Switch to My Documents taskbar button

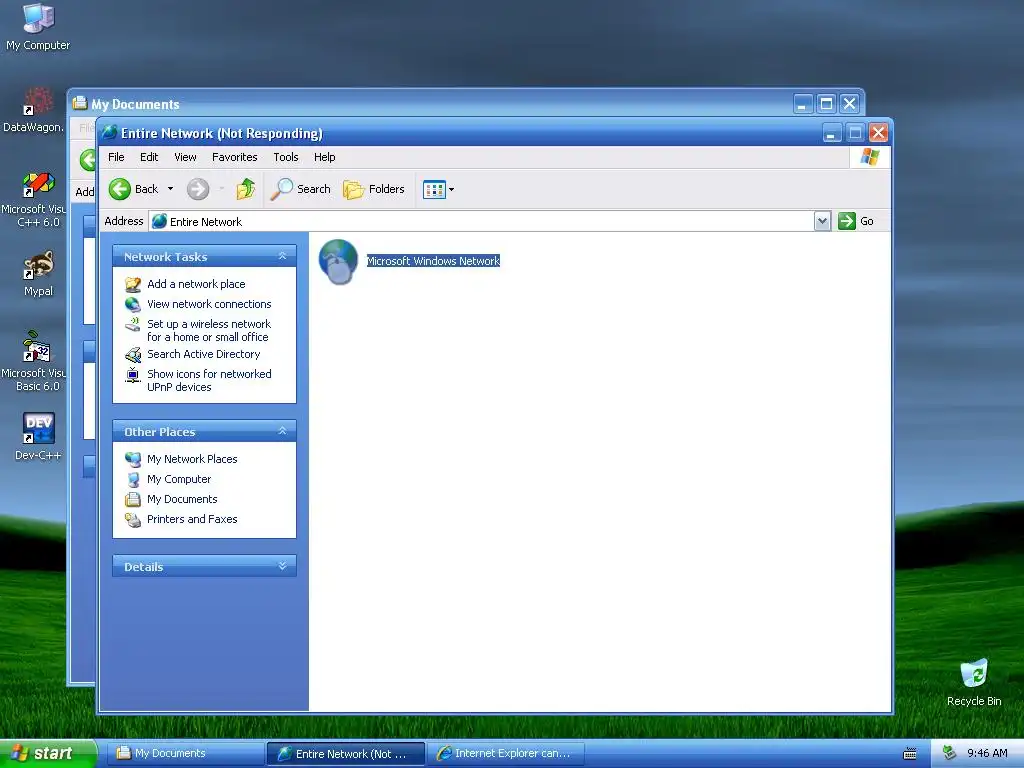coord(185,754)
